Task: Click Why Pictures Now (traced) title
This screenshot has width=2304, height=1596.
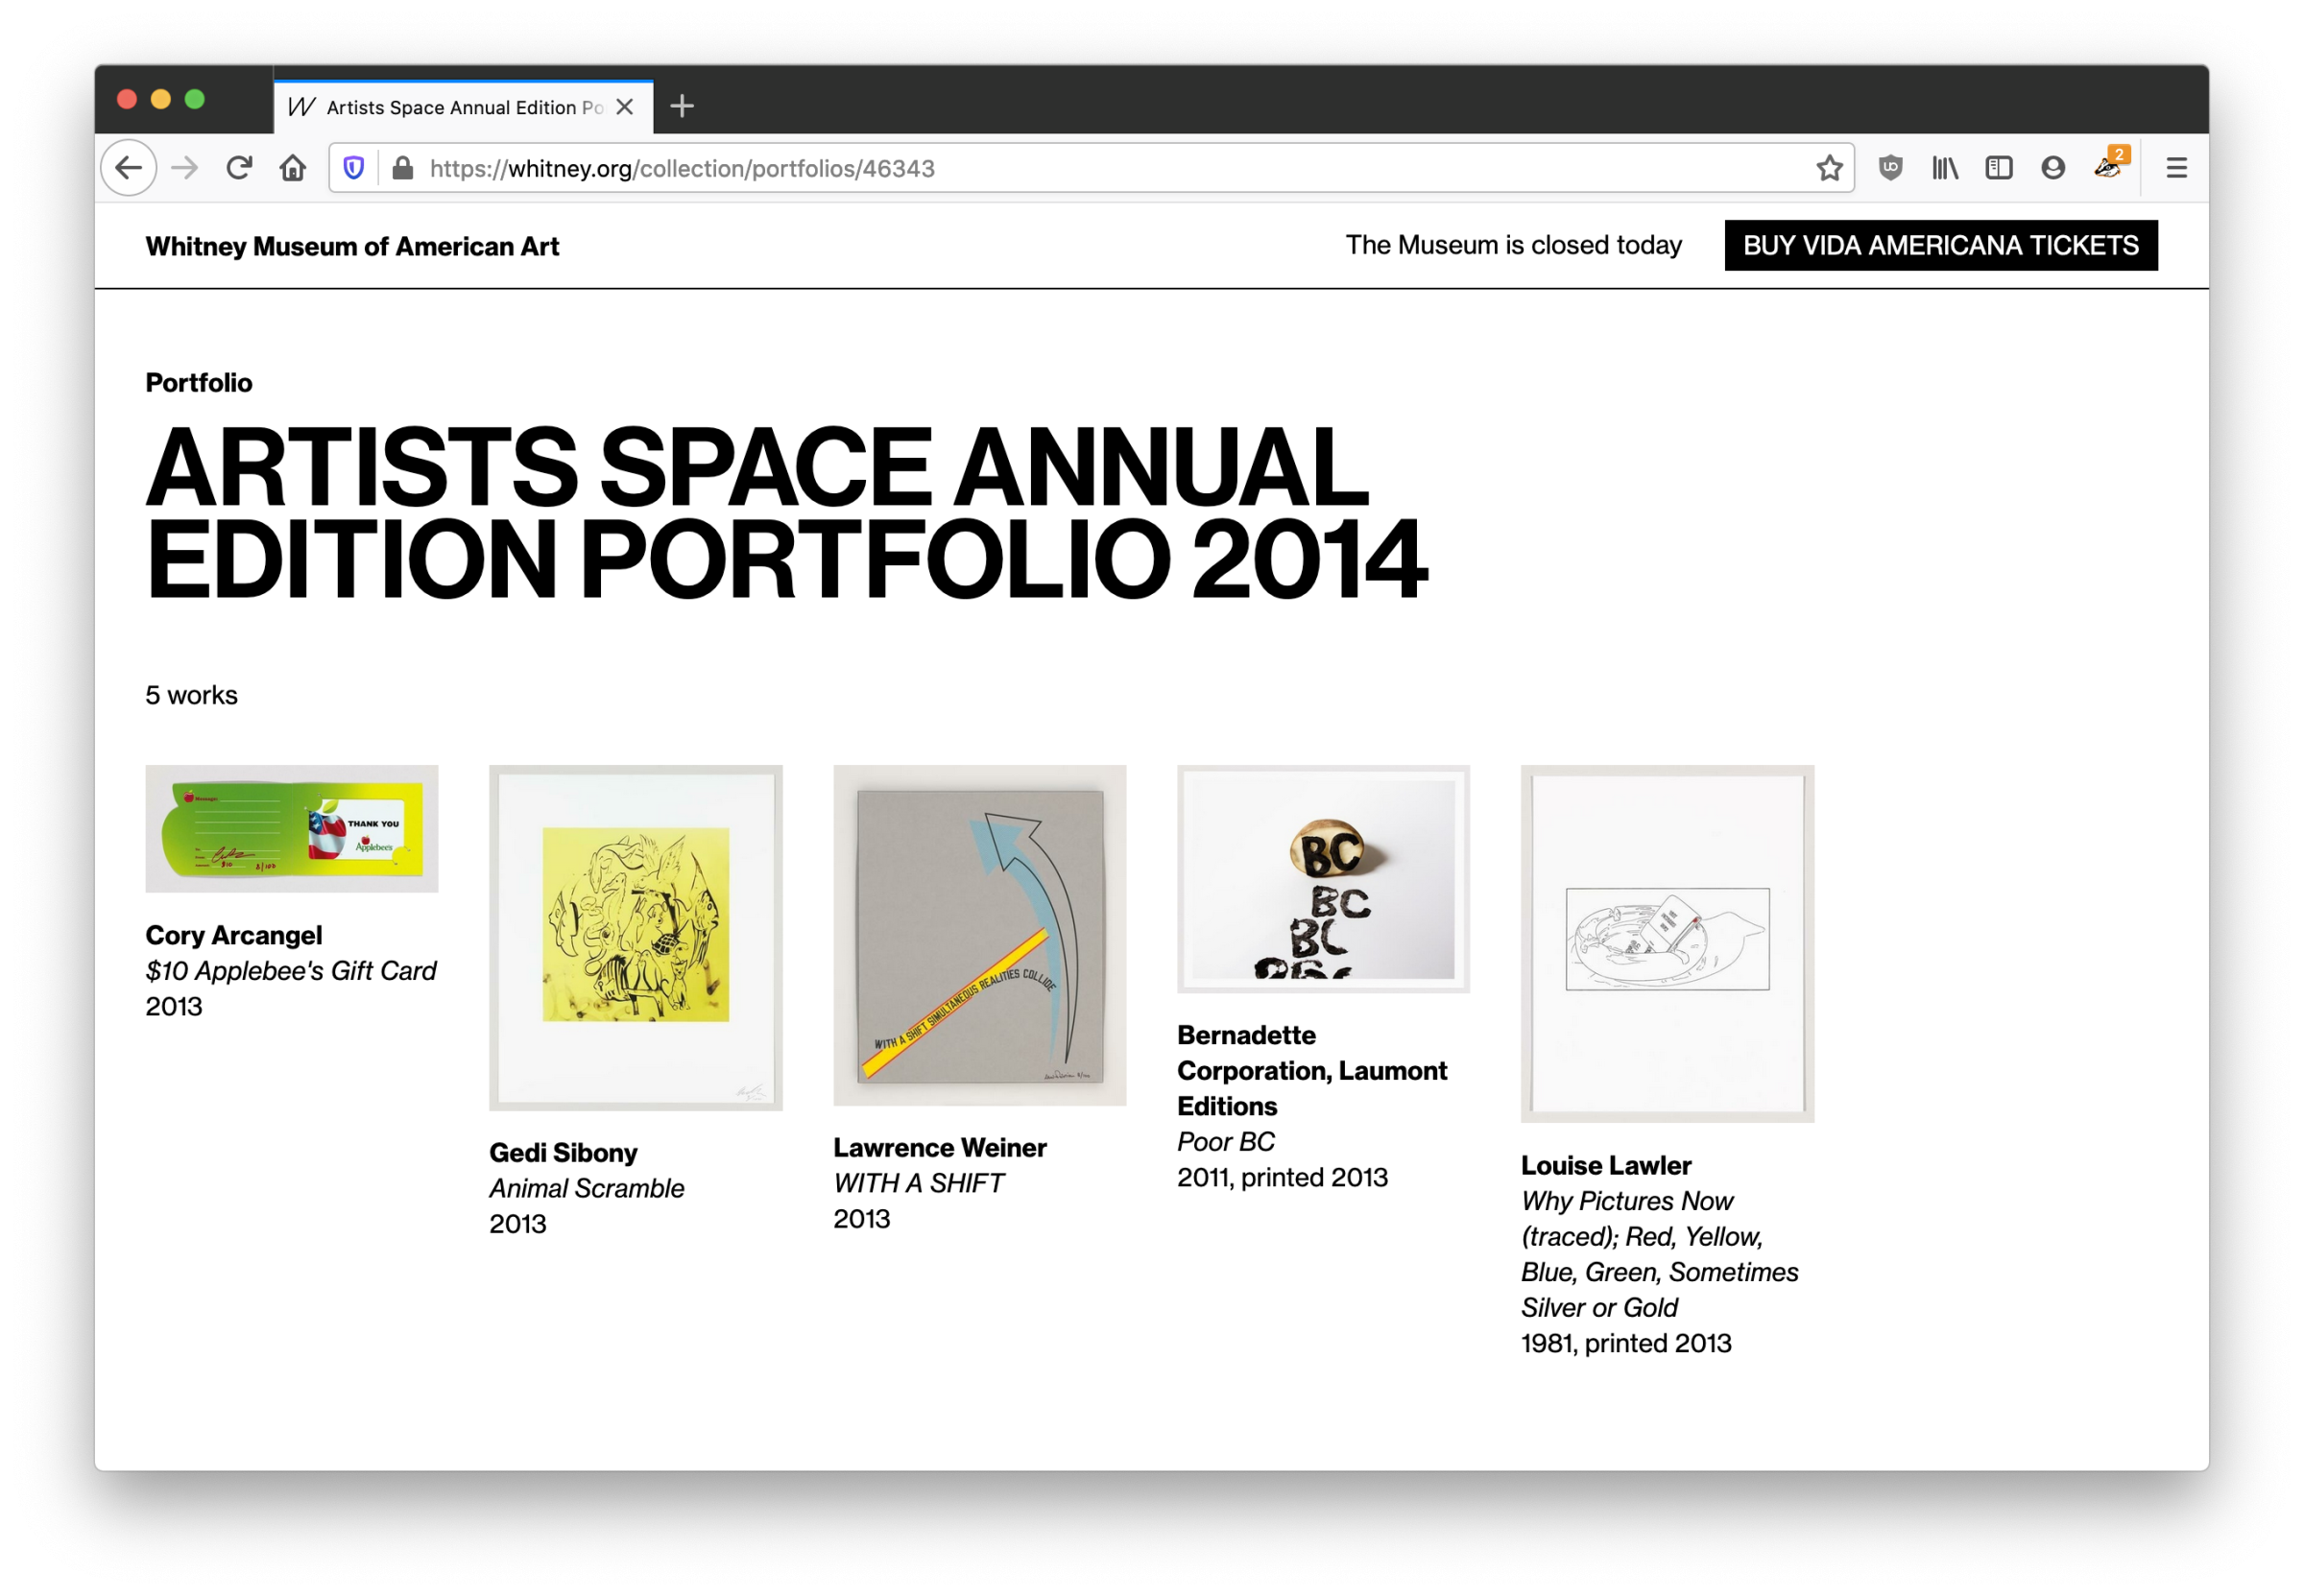Action: (x=1660, y=1254)
